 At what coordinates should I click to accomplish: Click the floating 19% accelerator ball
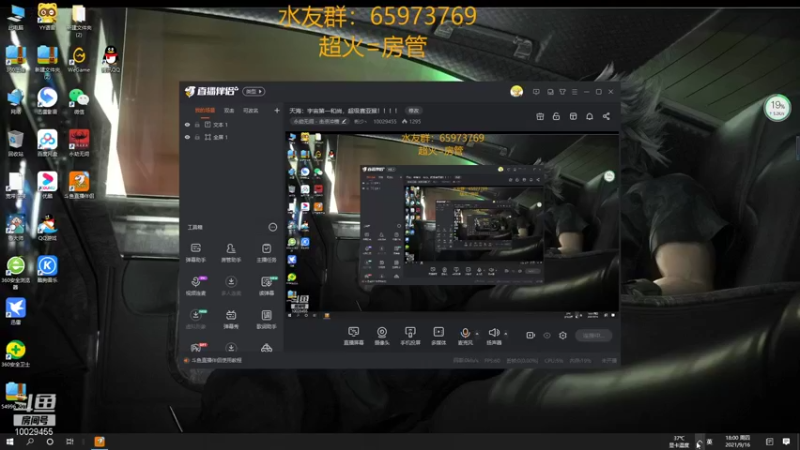[777, 108]
